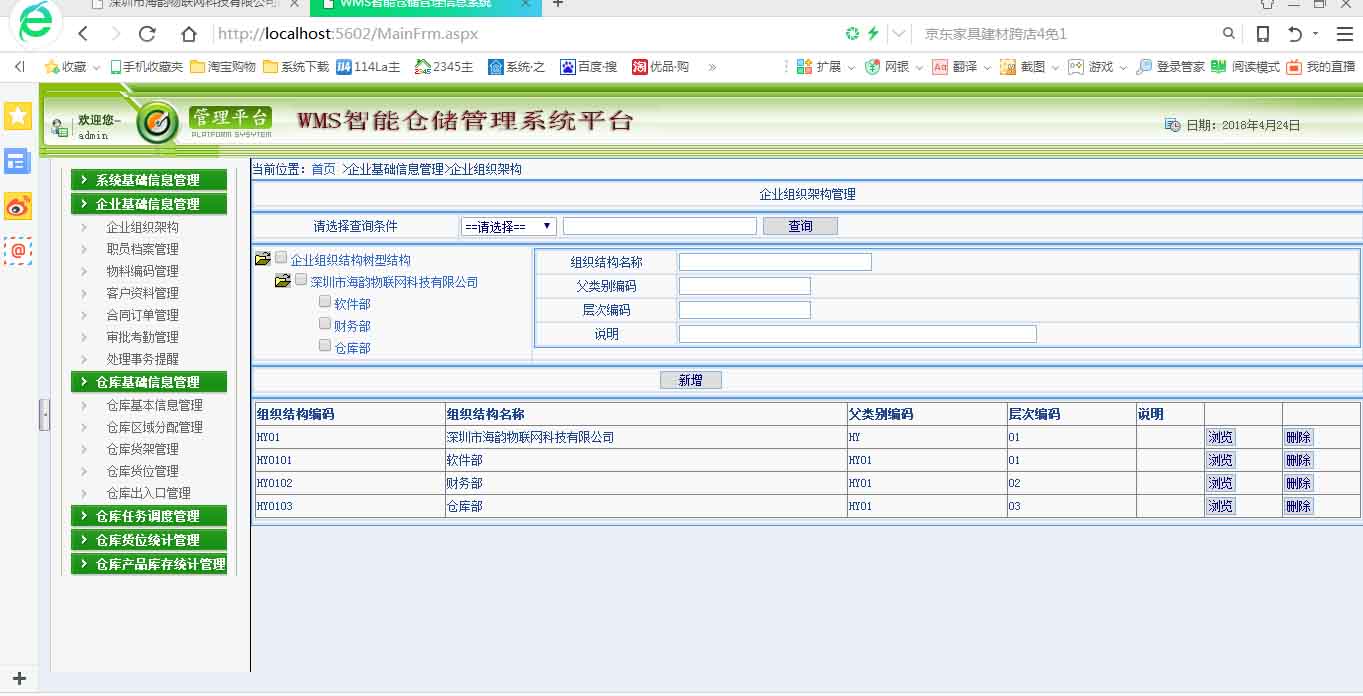
Task: Select 仓库货架管理 menu item
Action: [x=142, y=449]
